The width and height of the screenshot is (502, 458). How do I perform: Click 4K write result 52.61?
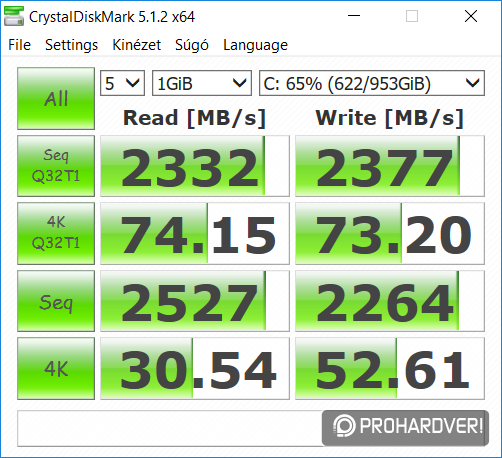tap(390, 368)
